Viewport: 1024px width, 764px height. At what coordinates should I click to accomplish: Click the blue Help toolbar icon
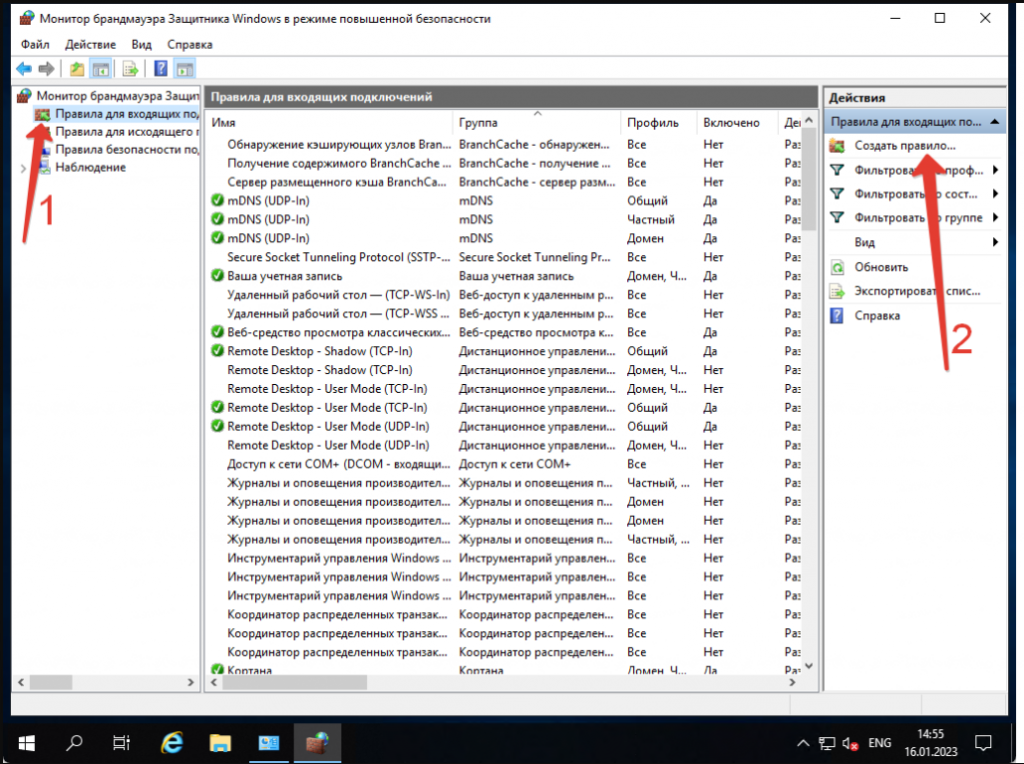point(161,69)
